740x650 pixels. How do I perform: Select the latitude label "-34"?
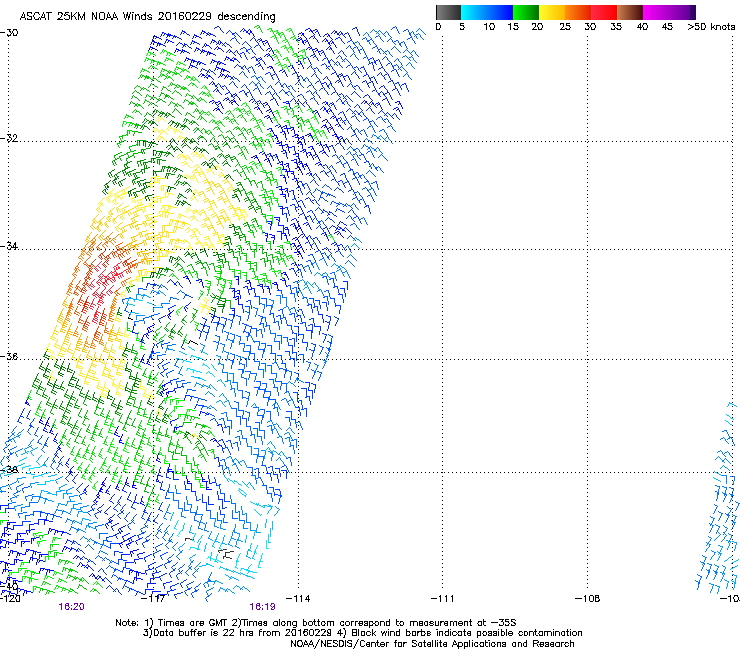9,246
